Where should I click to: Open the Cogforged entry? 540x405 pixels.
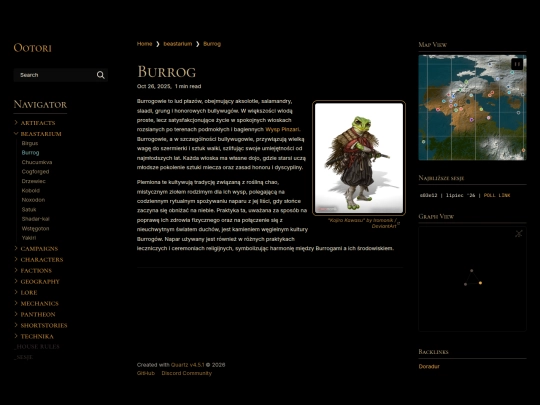pos(35,172)
